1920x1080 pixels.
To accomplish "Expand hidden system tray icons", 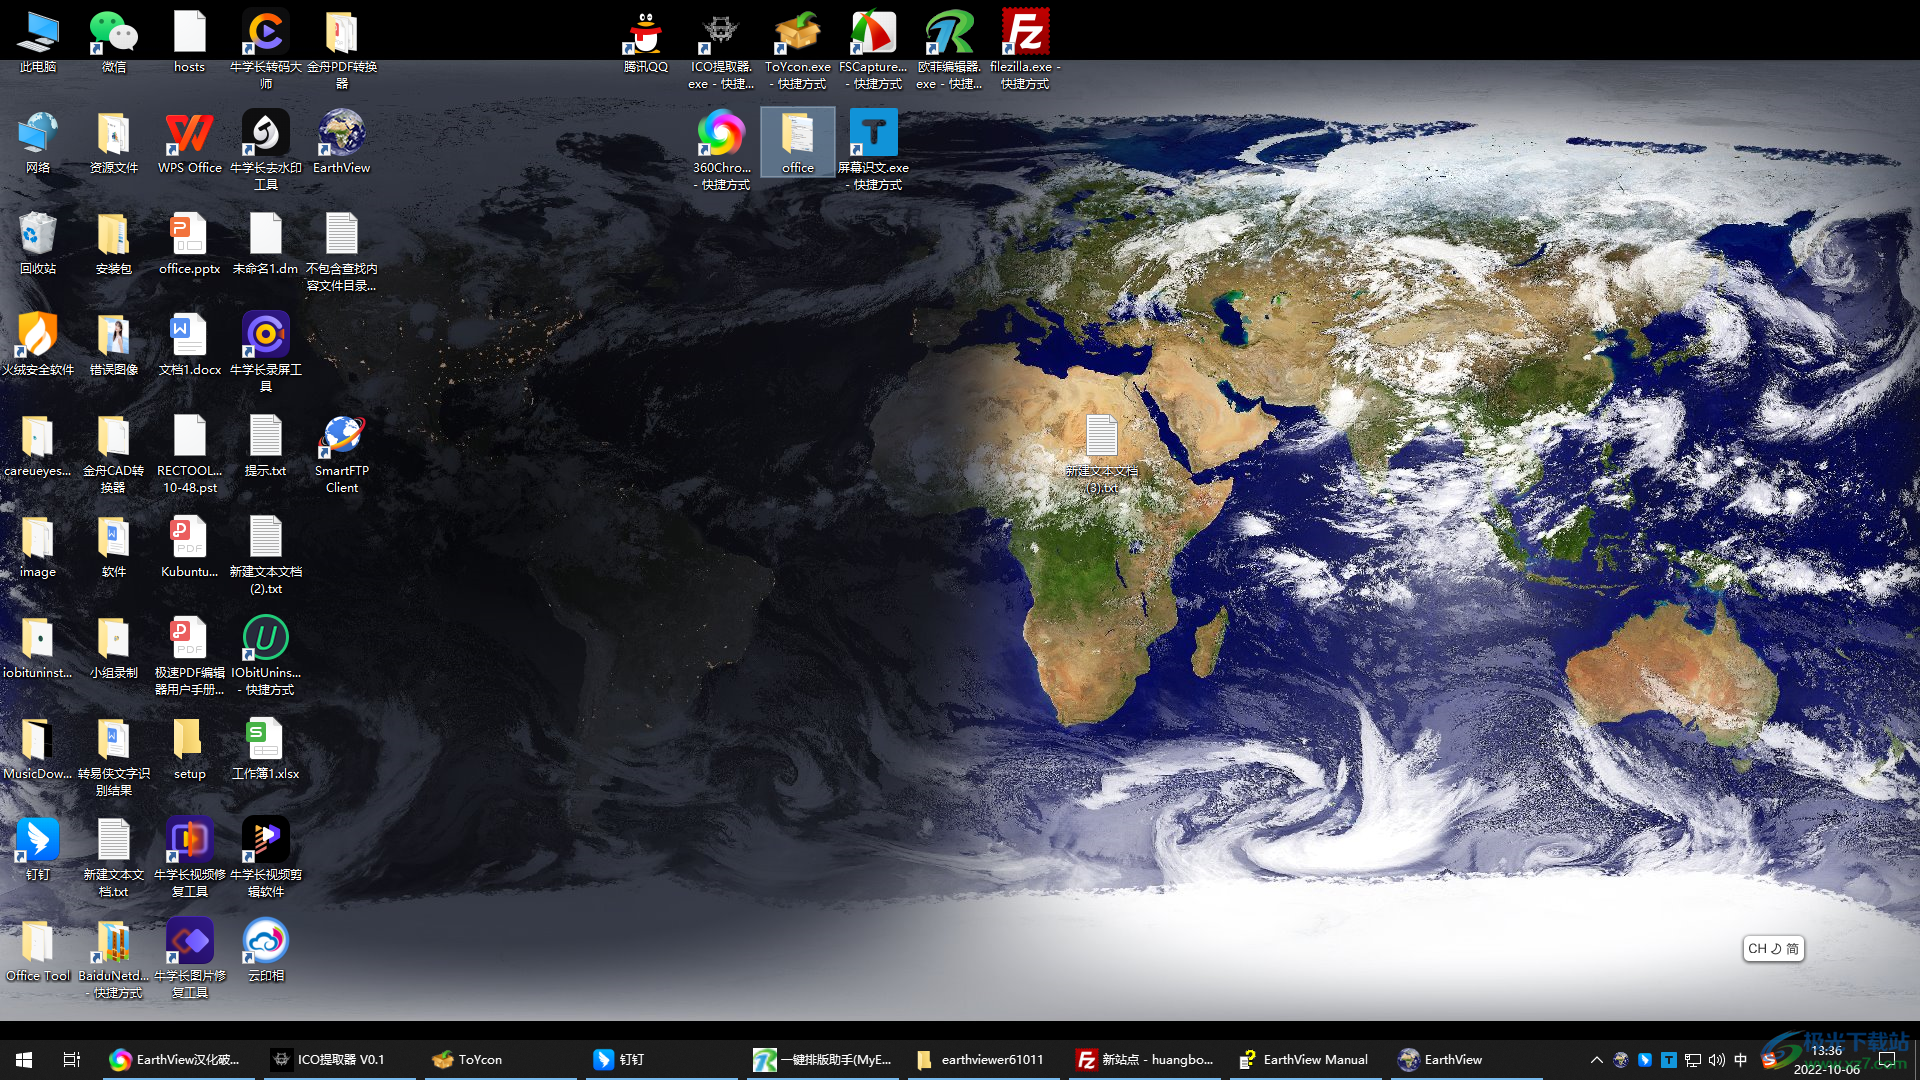I will point(1597,1059).
